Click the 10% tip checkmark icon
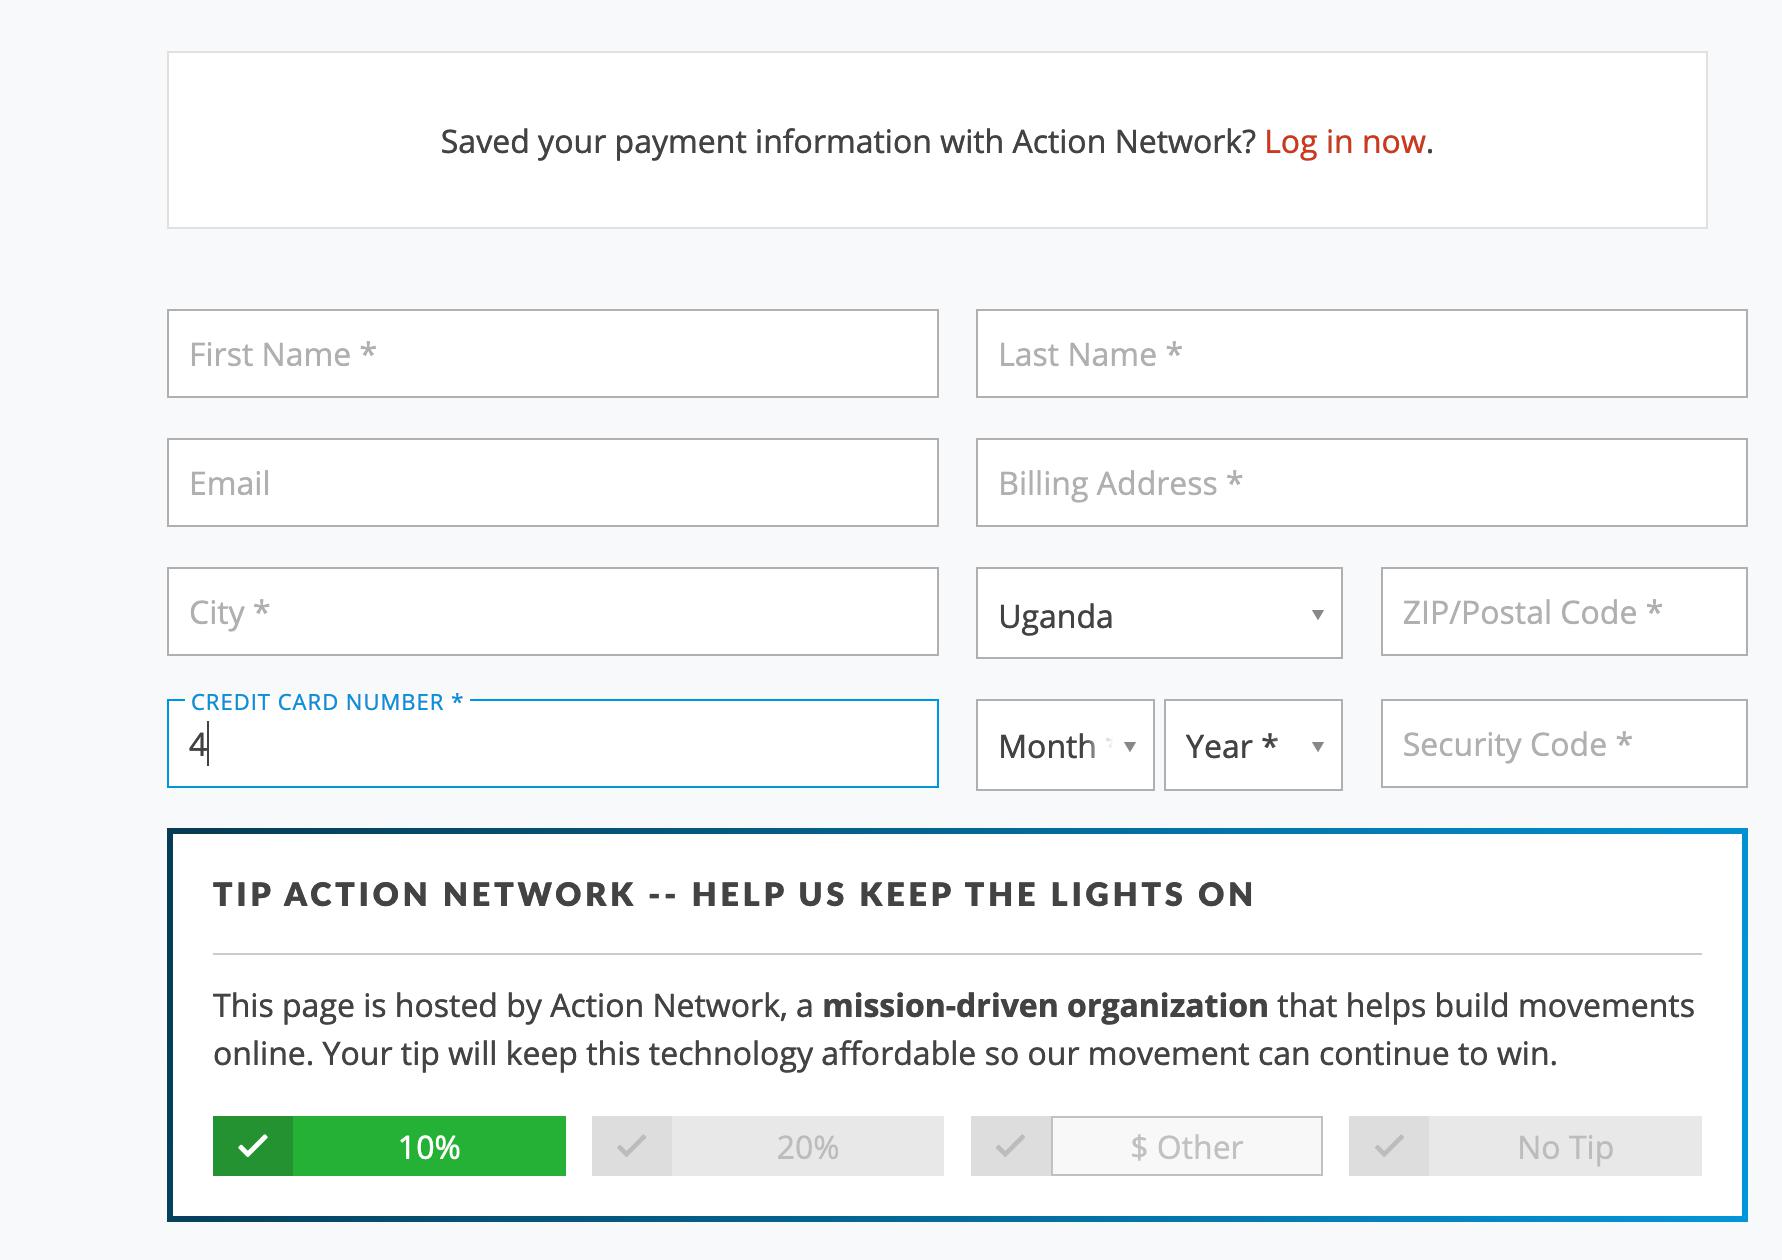This screenshot has height=1260, width=1782. coord(253,1146)
